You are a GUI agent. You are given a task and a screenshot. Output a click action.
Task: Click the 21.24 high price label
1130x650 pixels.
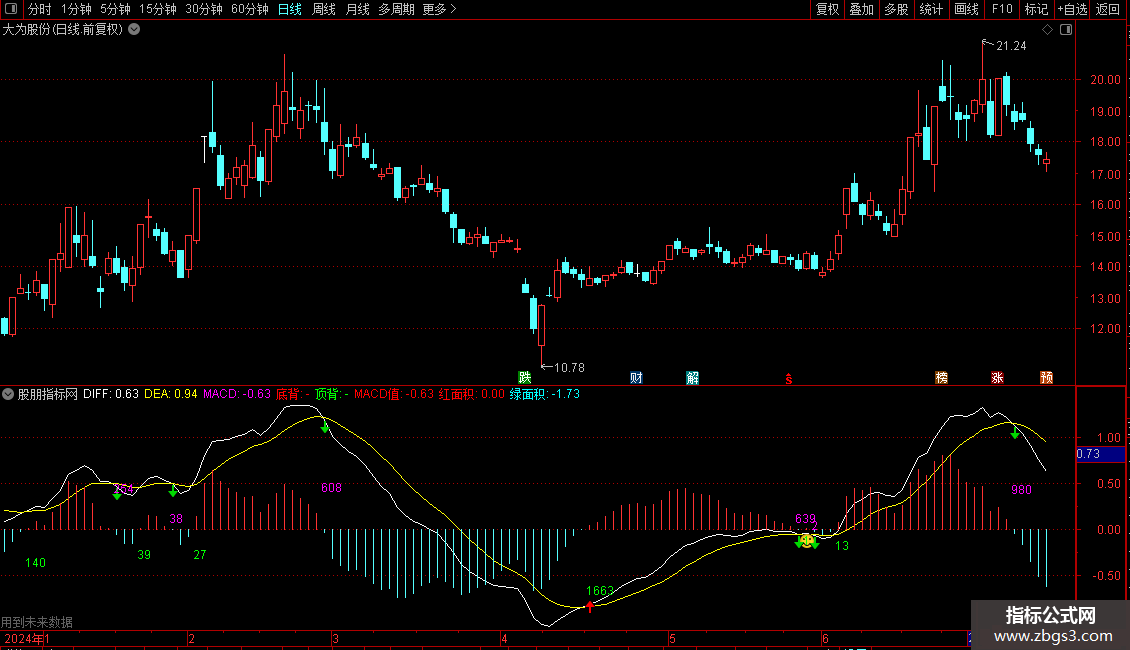point(1011,46)
